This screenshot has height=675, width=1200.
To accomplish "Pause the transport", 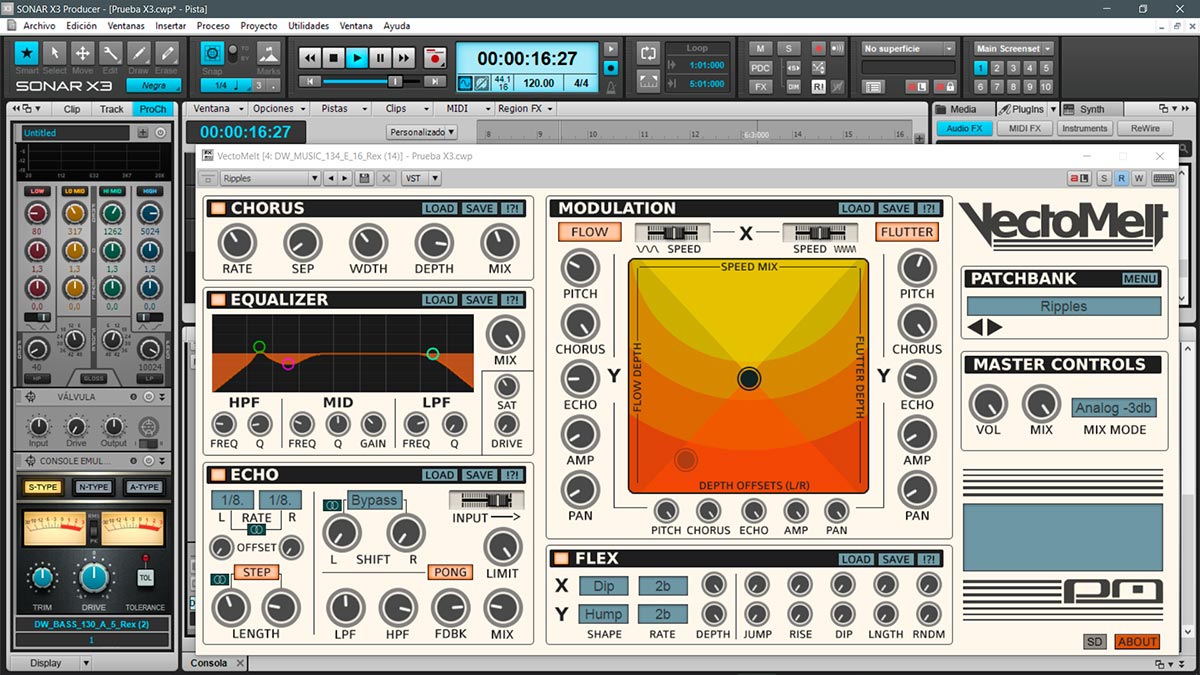I will 380,59.
